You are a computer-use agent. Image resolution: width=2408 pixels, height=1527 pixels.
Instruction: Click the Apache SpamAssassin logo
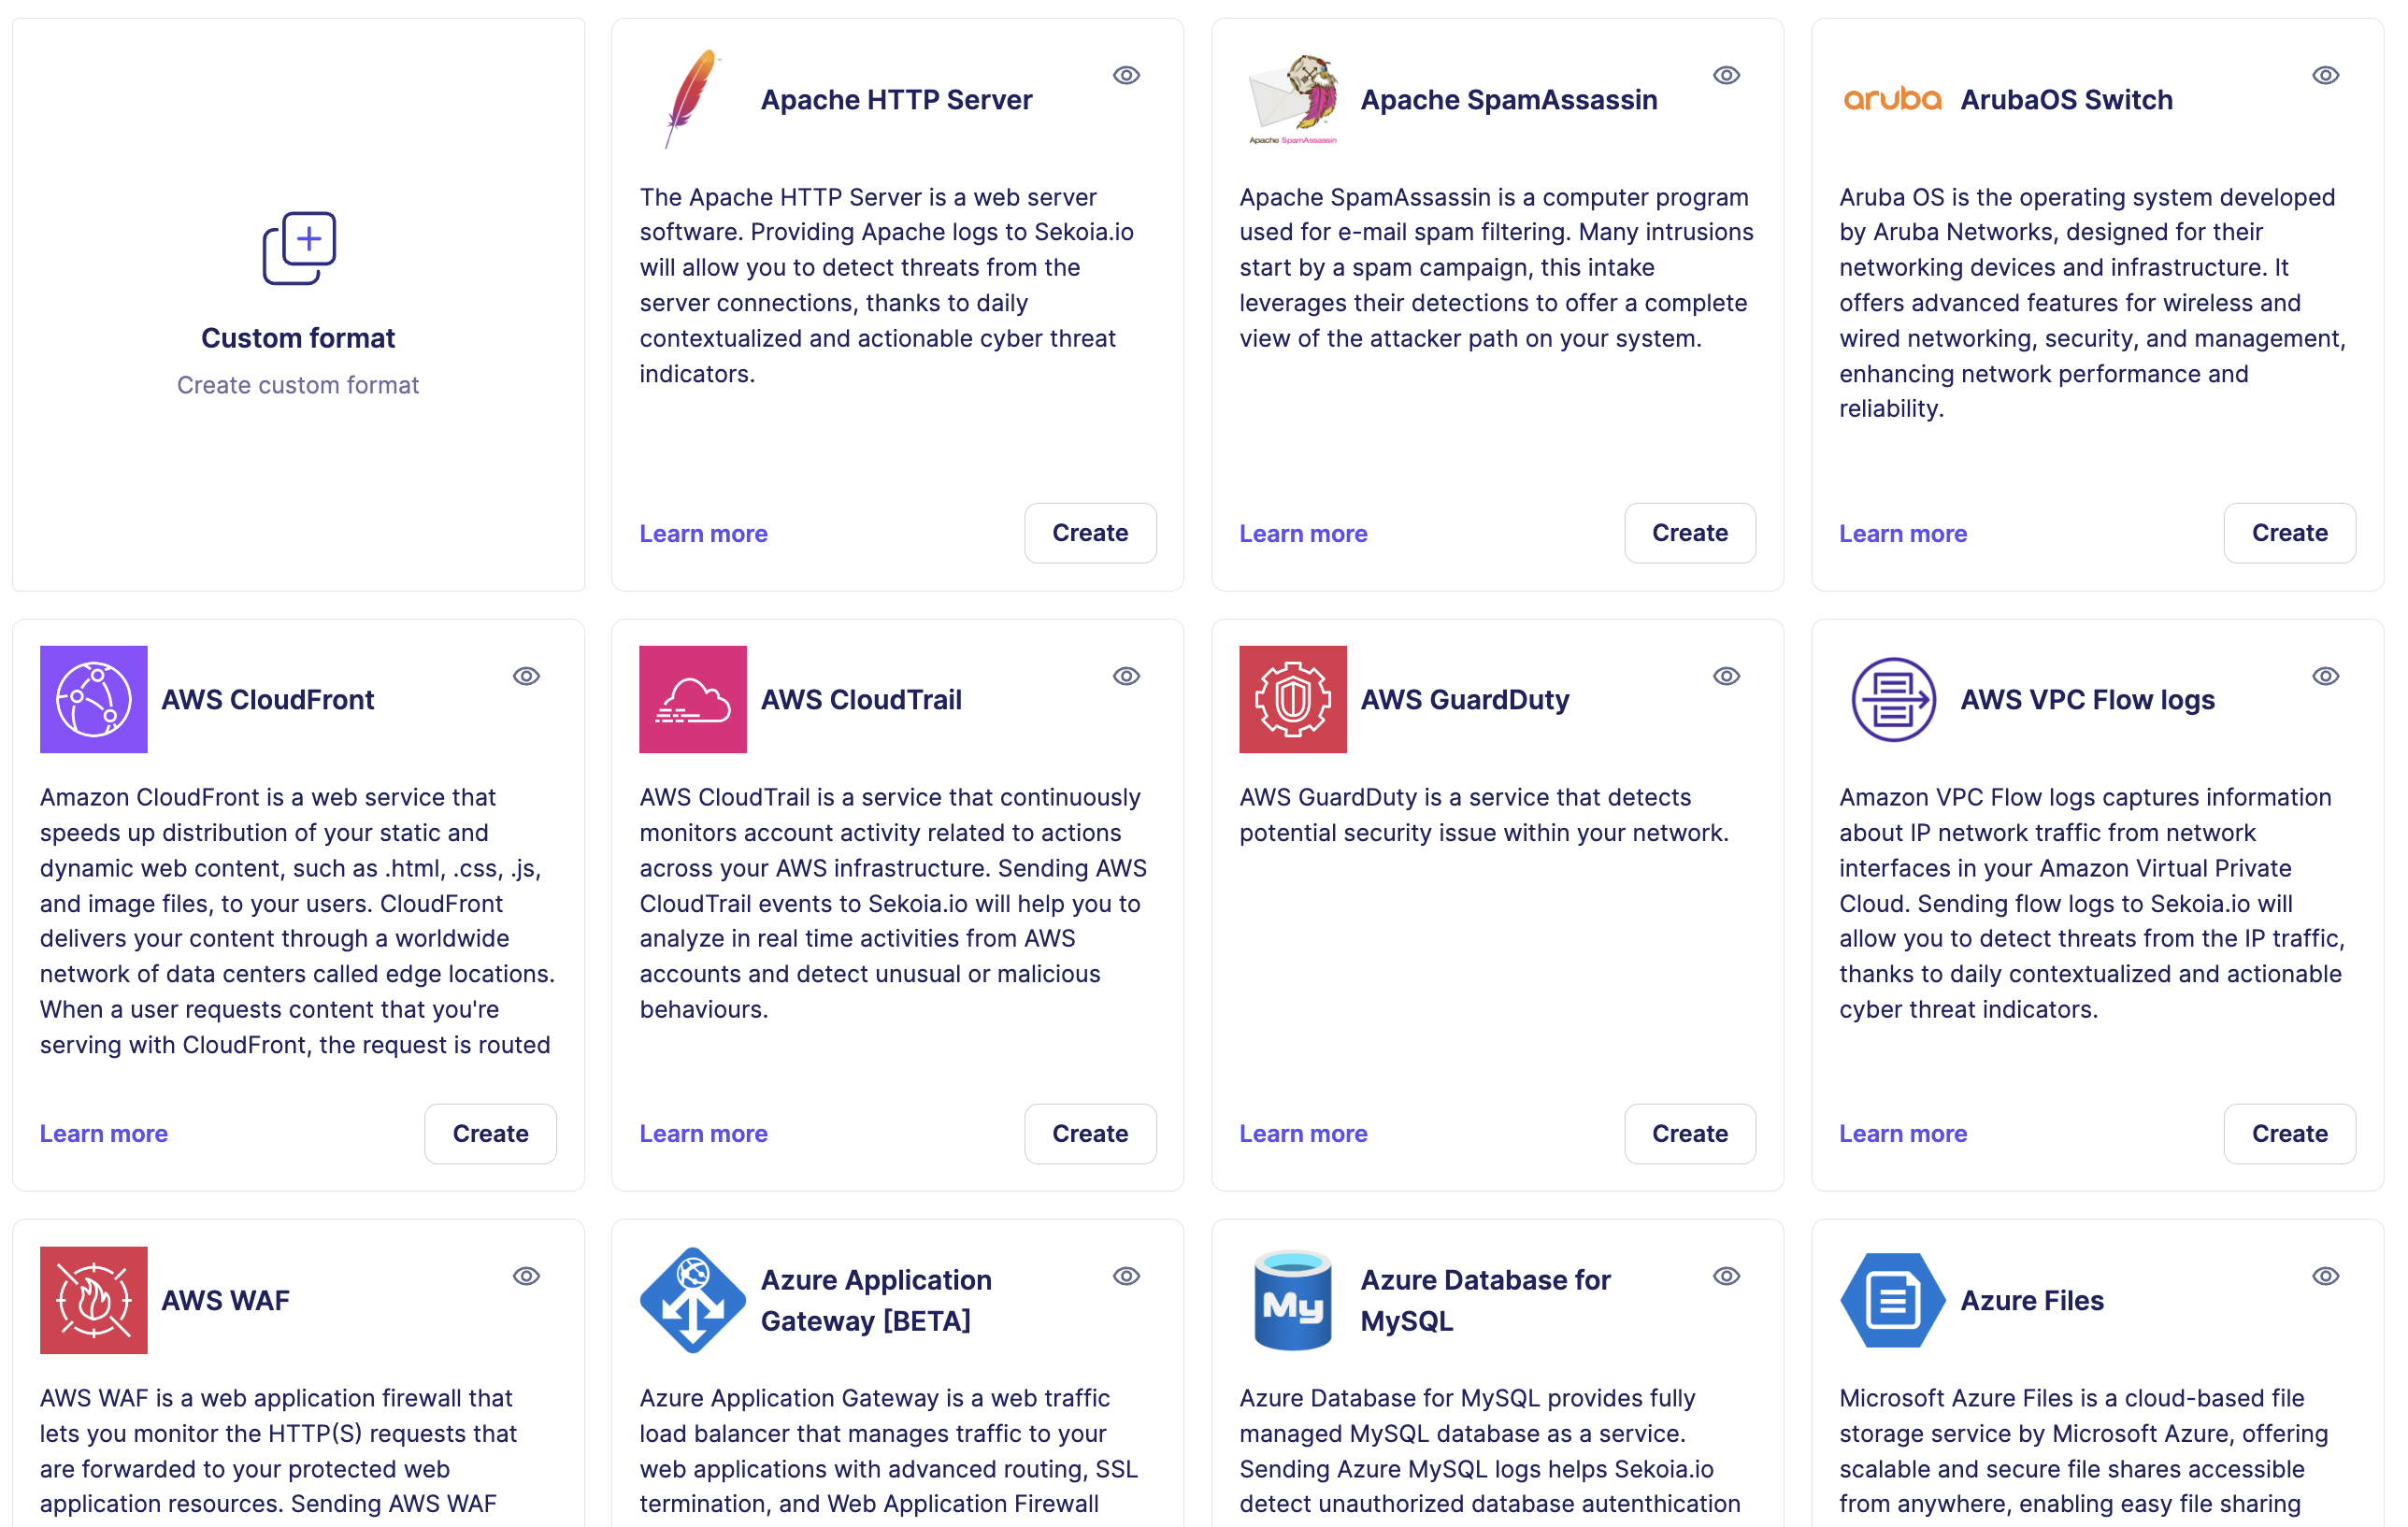pyautogui.click(x=1292, y=99)
